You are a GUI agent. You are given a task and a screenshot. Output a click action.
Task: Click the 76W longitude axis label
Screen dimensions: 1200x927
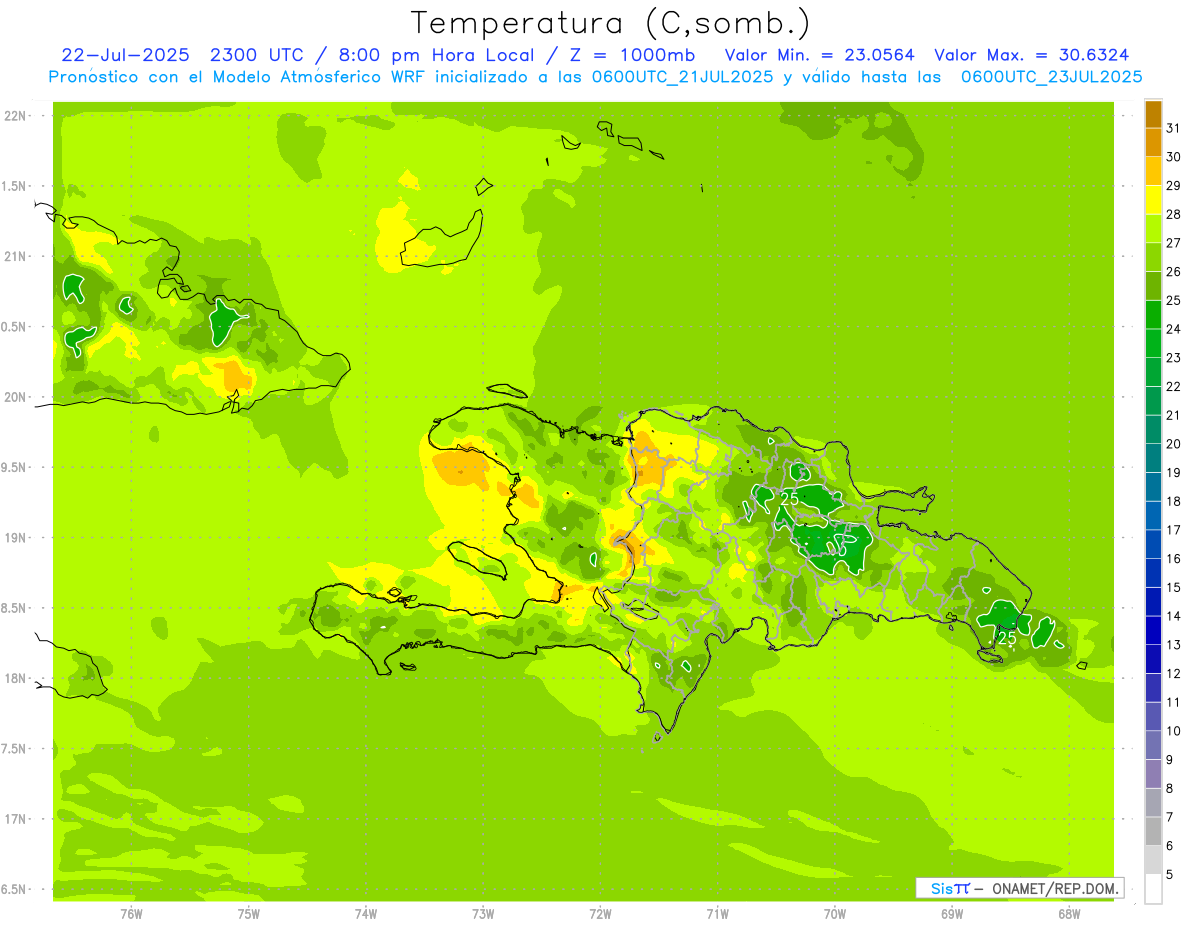coord(131,912)
